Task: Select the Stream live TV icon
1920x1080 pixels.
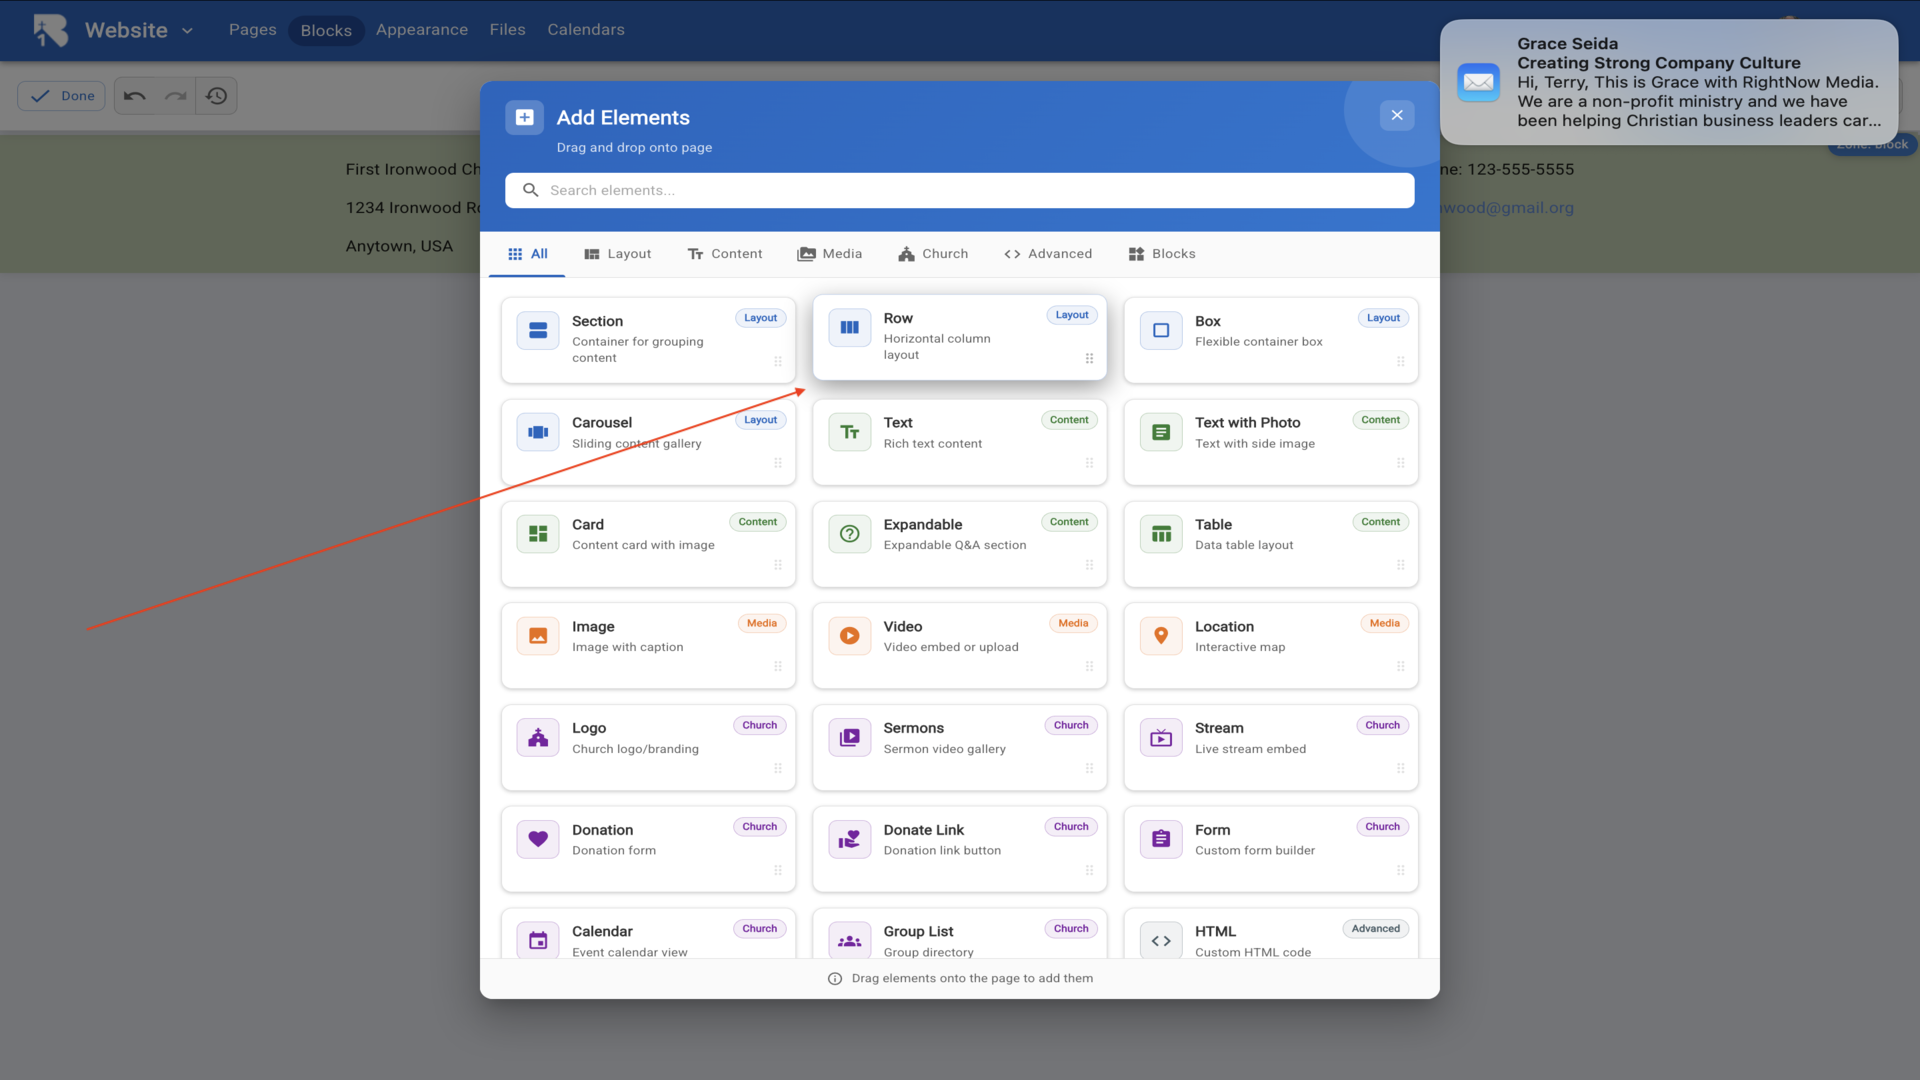Action: pos(1161,738)
